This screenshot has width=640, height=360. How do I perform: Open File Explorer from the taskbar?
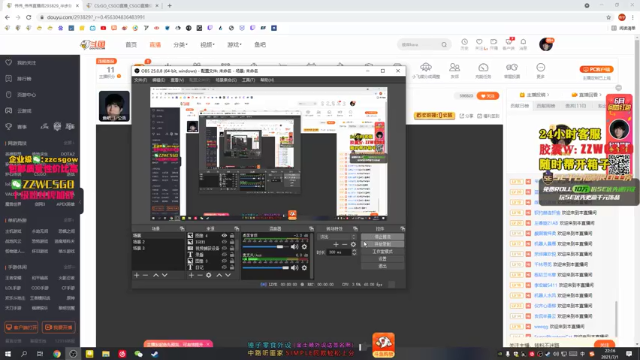click(x=106, y=354)
